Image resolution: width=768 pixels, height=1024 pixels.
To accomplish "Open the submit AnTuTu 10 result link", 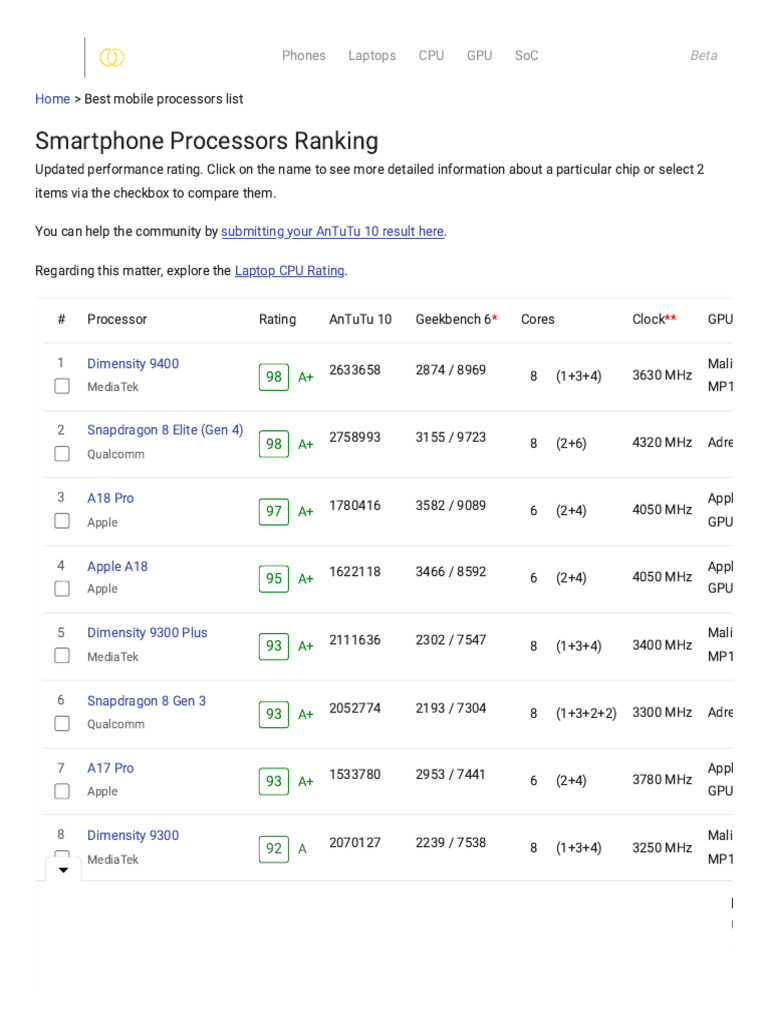I will [333, 232].
